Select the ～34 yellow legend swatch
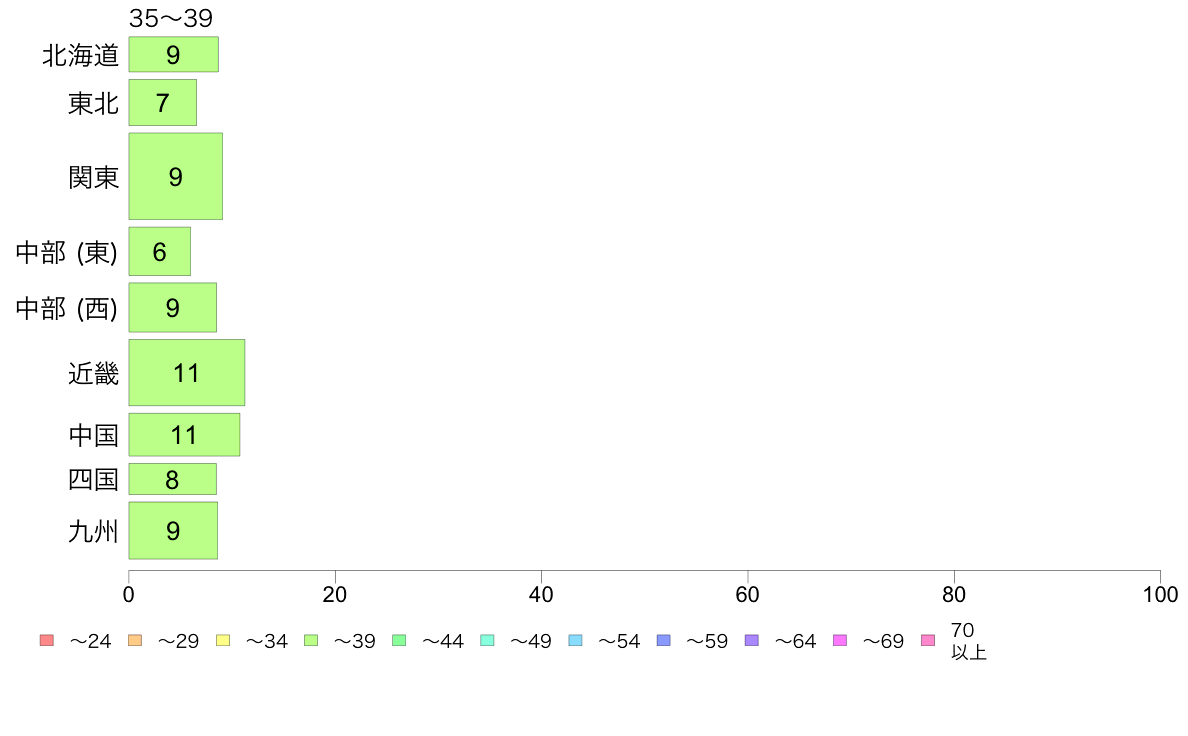 [223, 640]
